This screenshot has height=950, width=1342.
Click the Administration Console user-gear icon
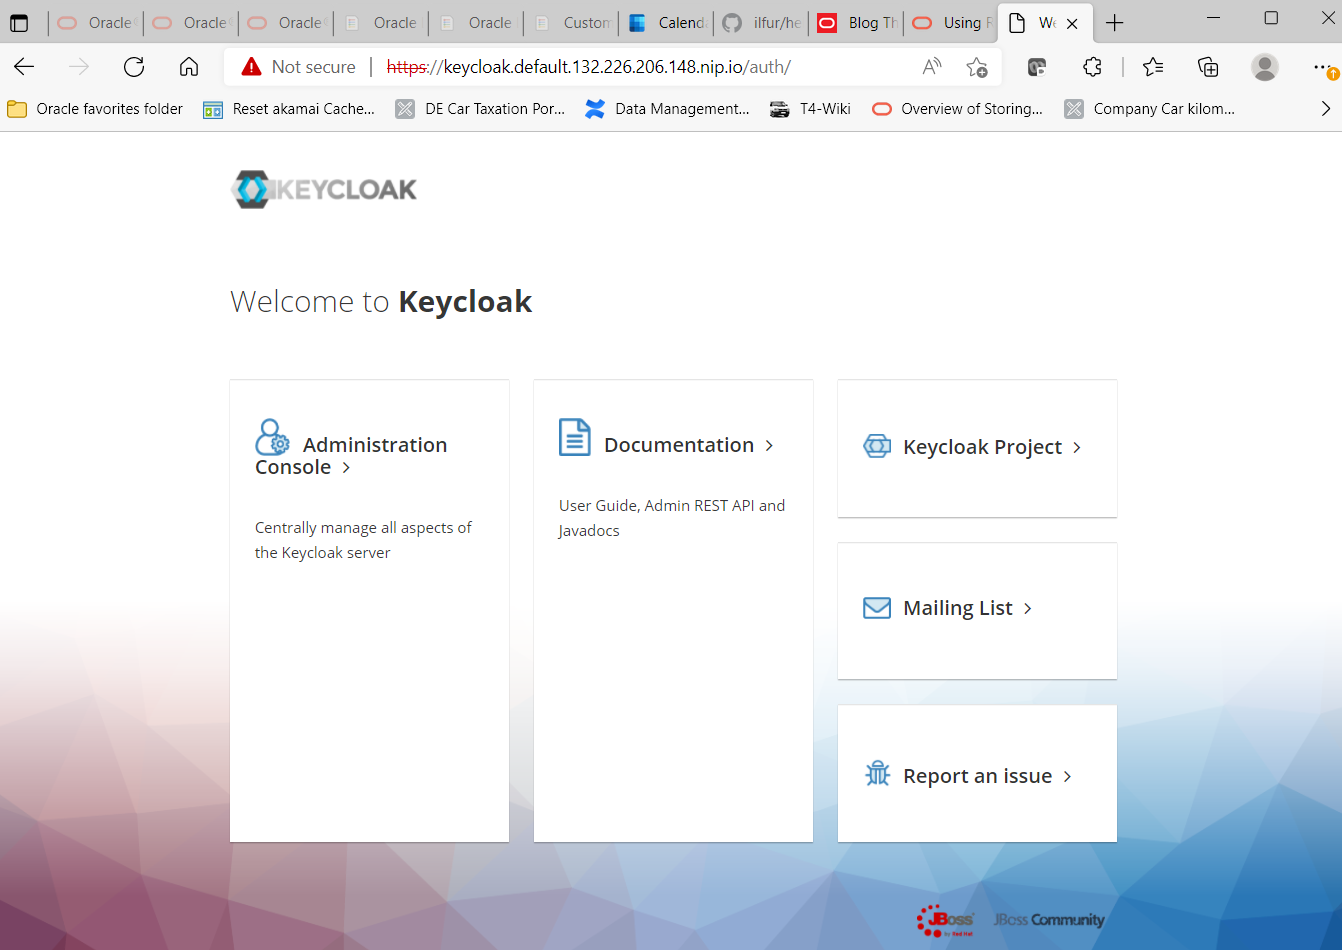pos(272,437)
